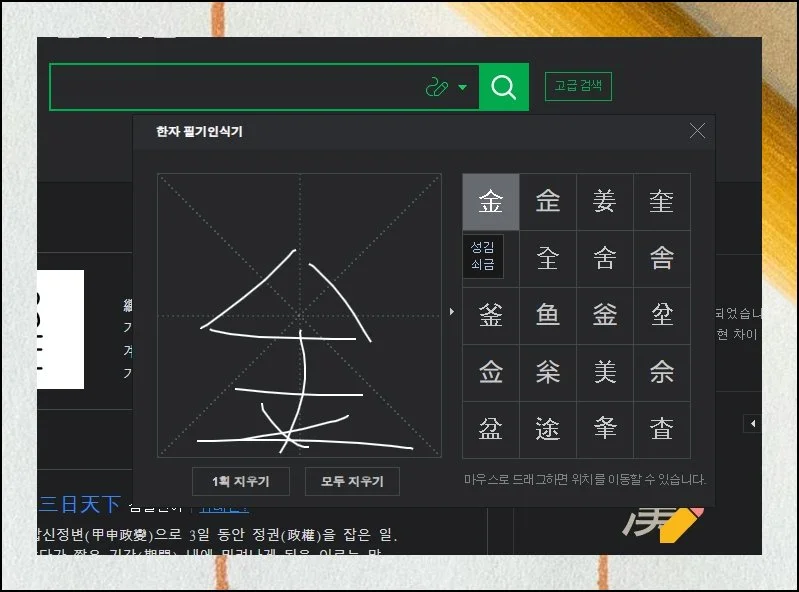
Task: Choose the 美 candidate character
Action: tap(604, 373)
